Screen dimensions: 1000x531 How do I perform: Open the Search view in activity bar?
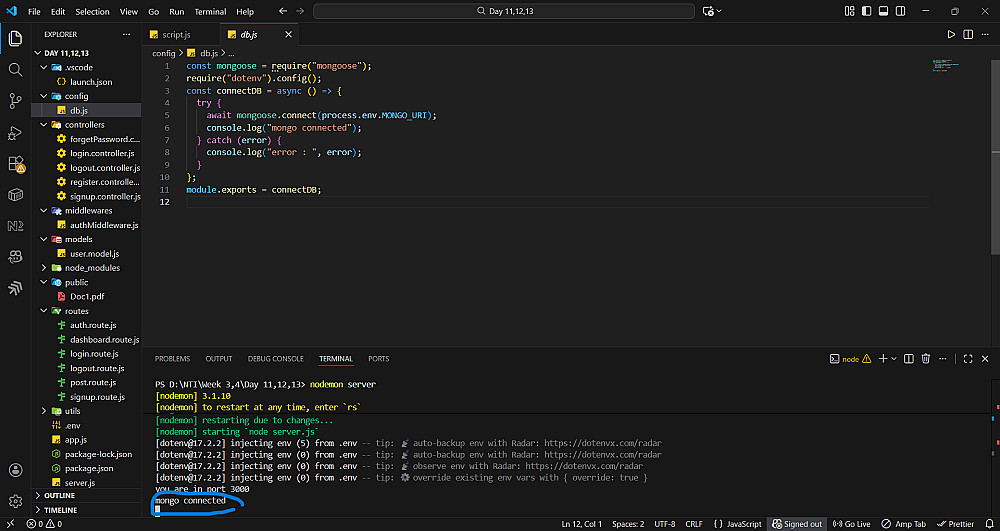[15, 70]
